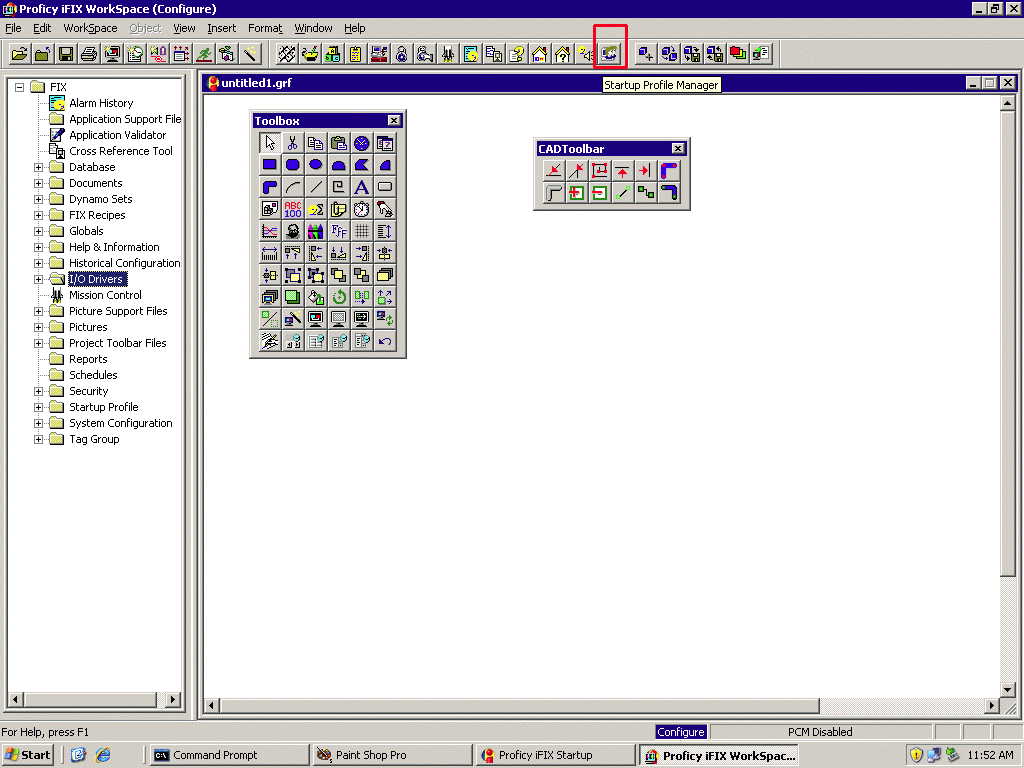
Task: Click the red arrow-to-vertical-line icon in CADToolbar
Action: 645,170
